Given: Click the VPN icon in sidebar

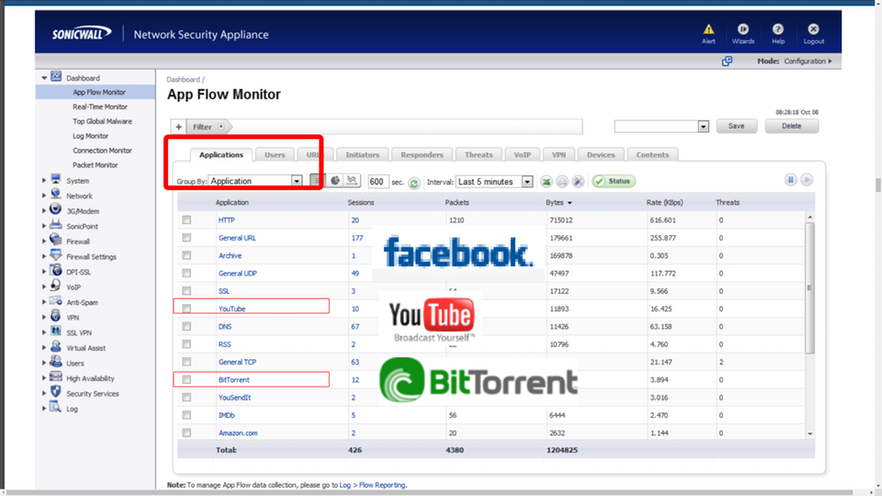Looking at the screenshot, I should pyautogui.click(x=56, y=316).
